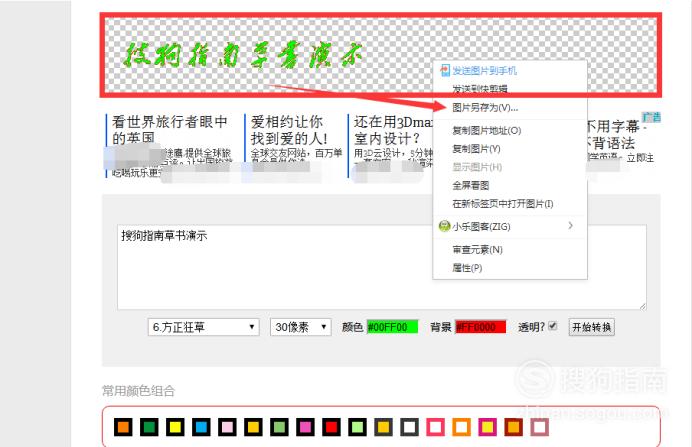Image resolution: width=692 pixels, height=447 pixels.
Task: Pick the black-bordered light pink color combo
Action: [227, 427]
